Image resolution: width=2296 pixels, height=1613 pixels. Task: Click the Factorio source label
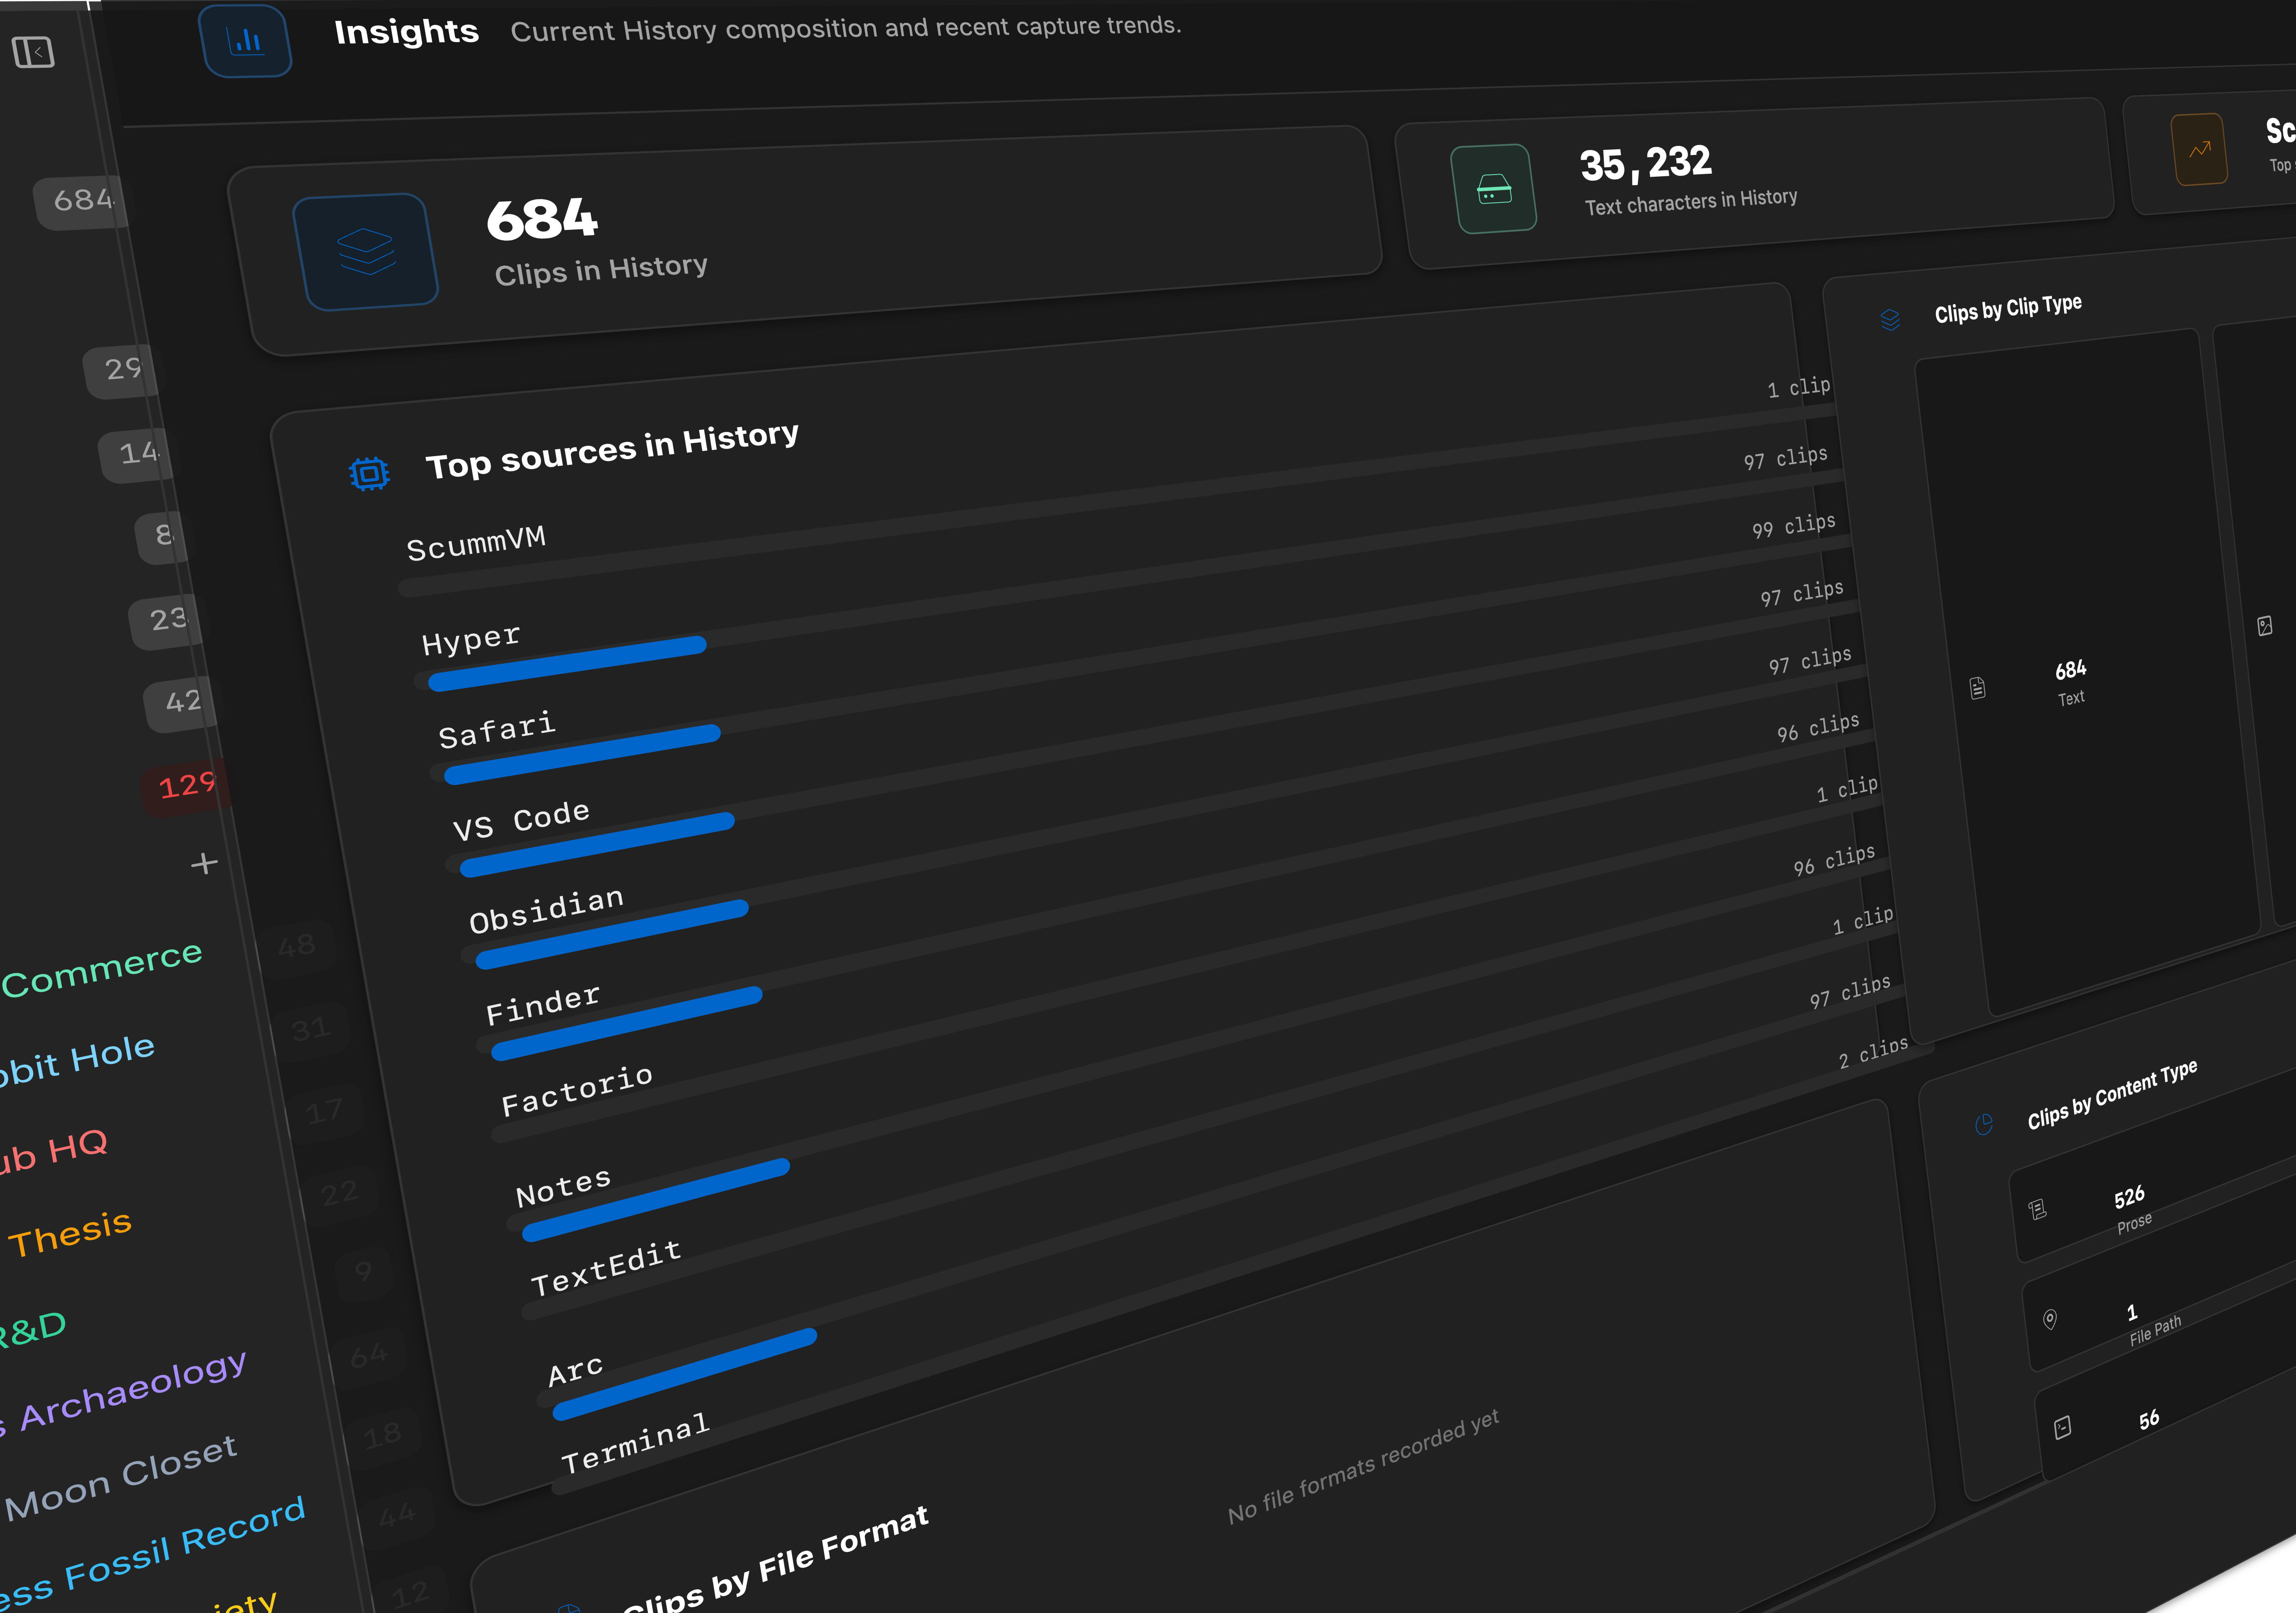577,1090
